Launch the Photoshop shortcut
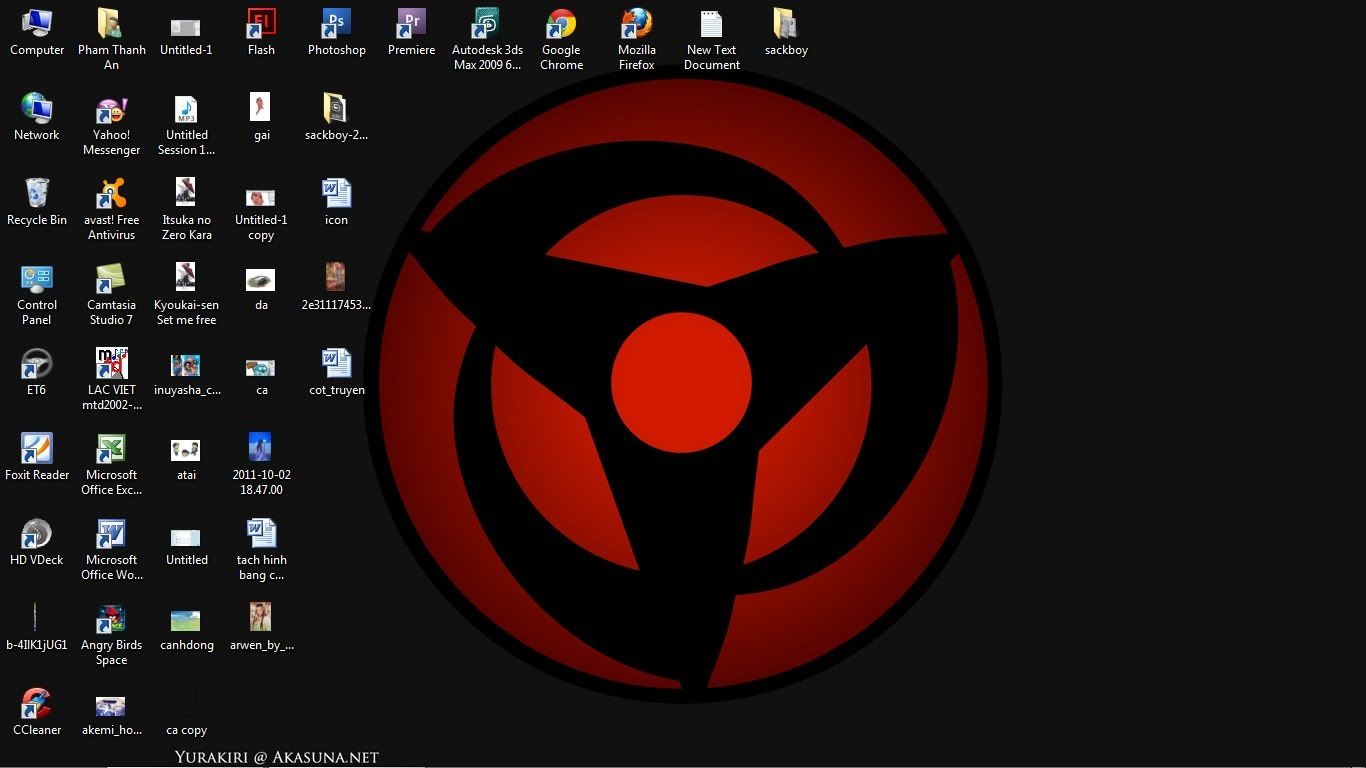1366x768 pixels. coord(336,32)
